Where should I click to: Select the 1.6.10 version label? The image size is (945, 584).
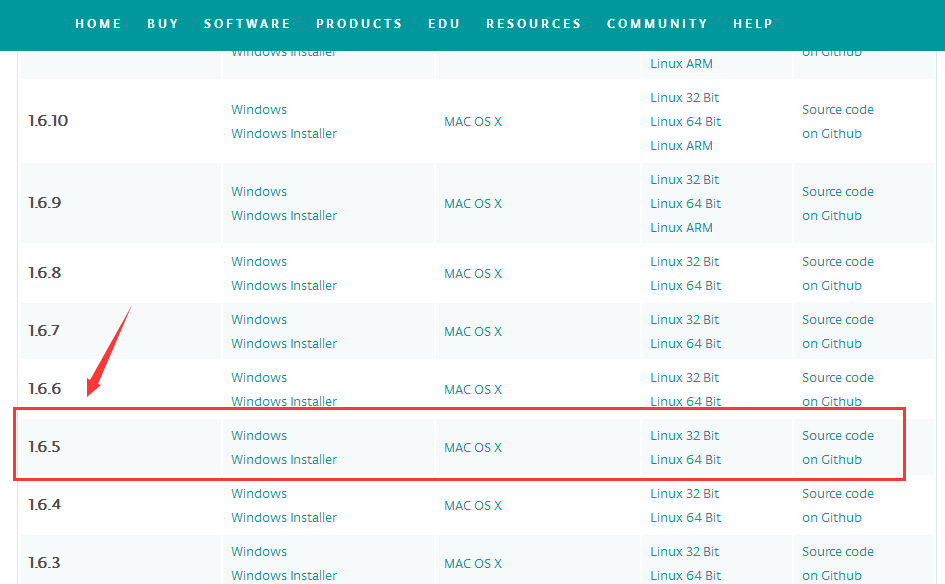[48, 121]
